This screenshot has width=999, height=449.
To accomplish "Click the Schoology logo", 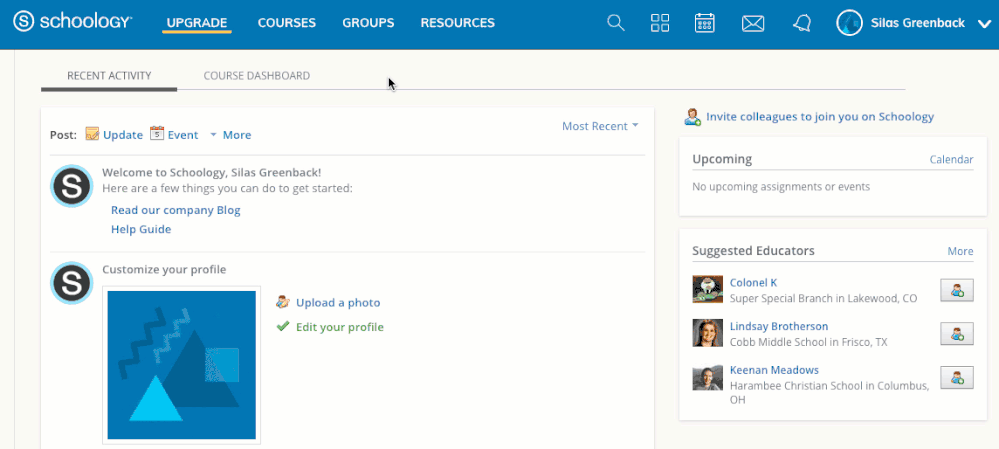I will point(73,22).
